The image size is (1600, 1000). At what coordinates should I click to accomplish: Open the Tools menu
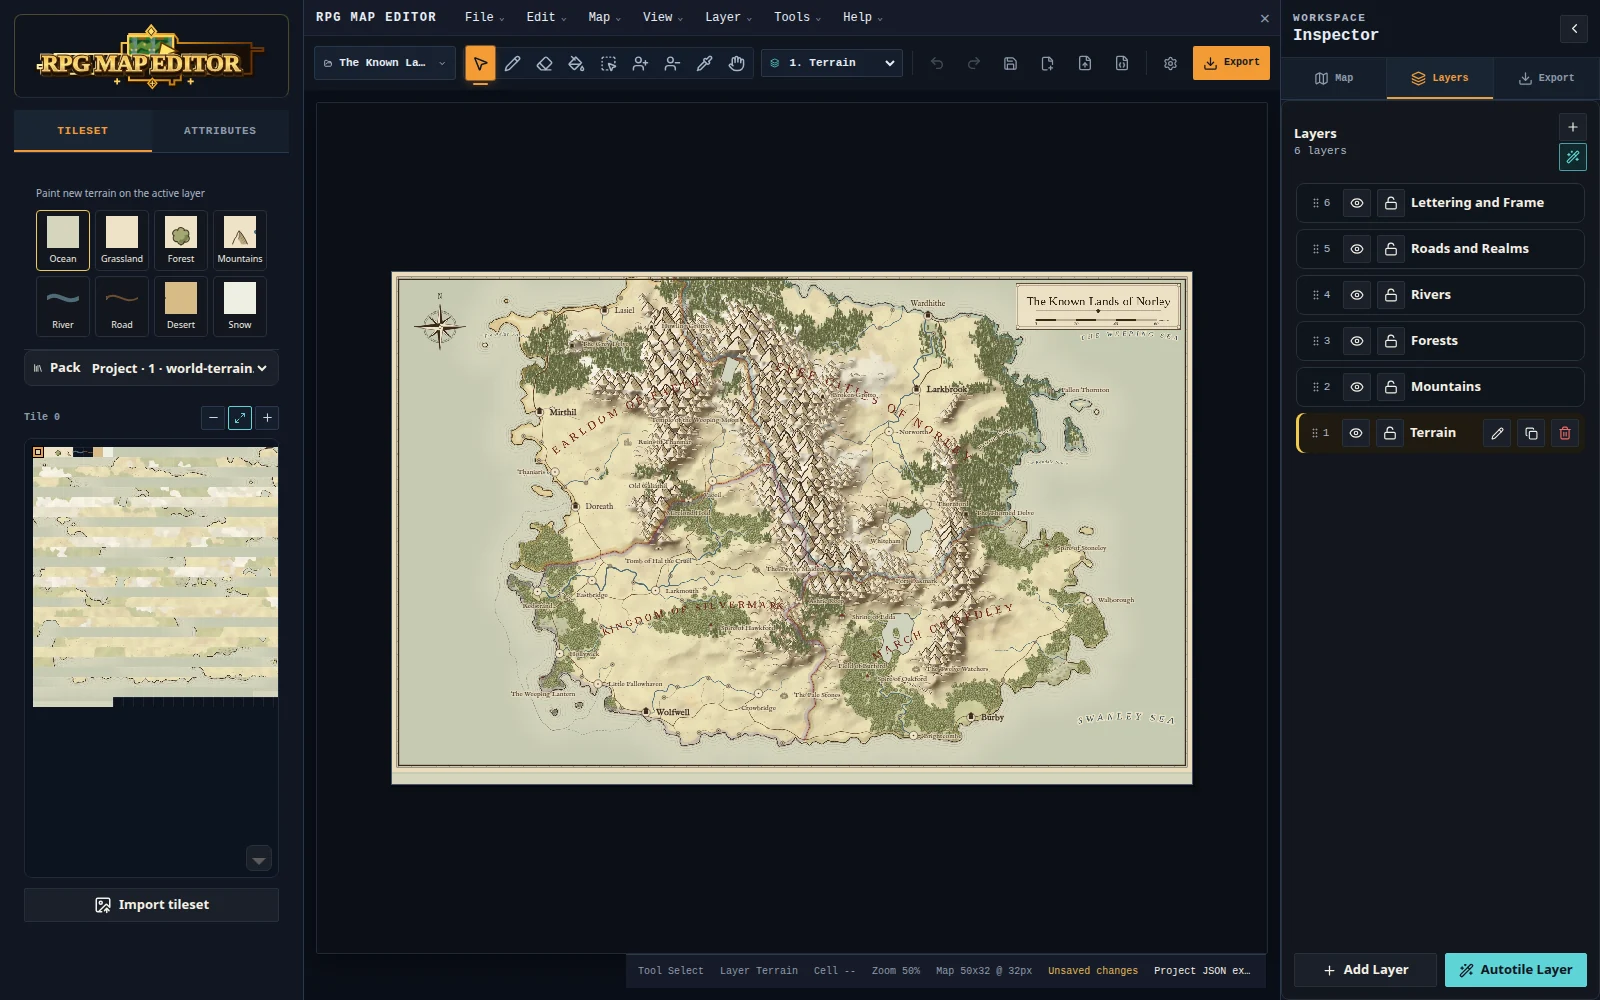click(x=797, y=17)
